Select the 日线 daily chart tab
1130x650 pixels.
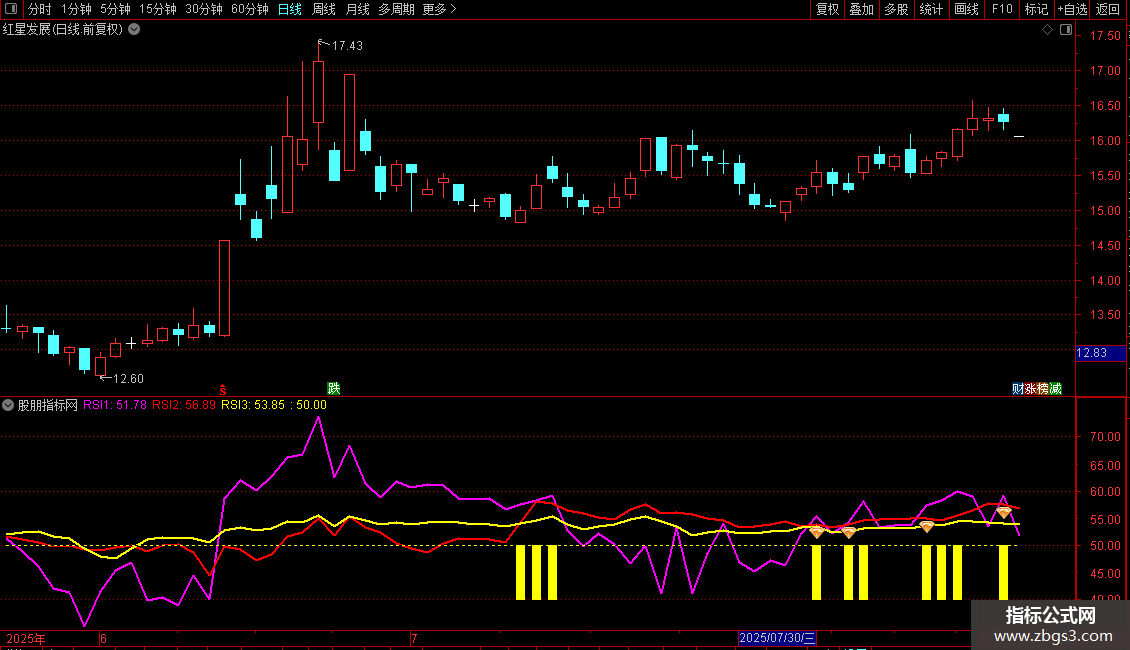point(290,9)
